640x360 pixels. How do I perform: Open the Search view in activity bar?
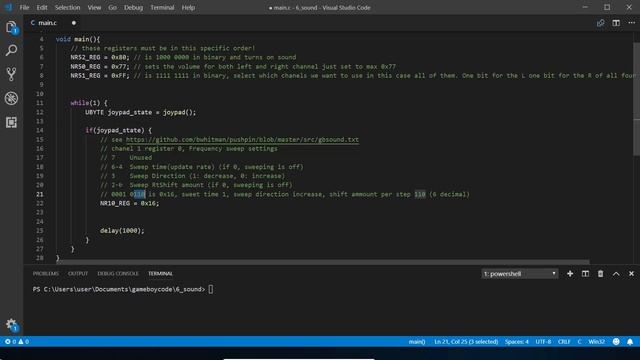[x=11, y=50]
